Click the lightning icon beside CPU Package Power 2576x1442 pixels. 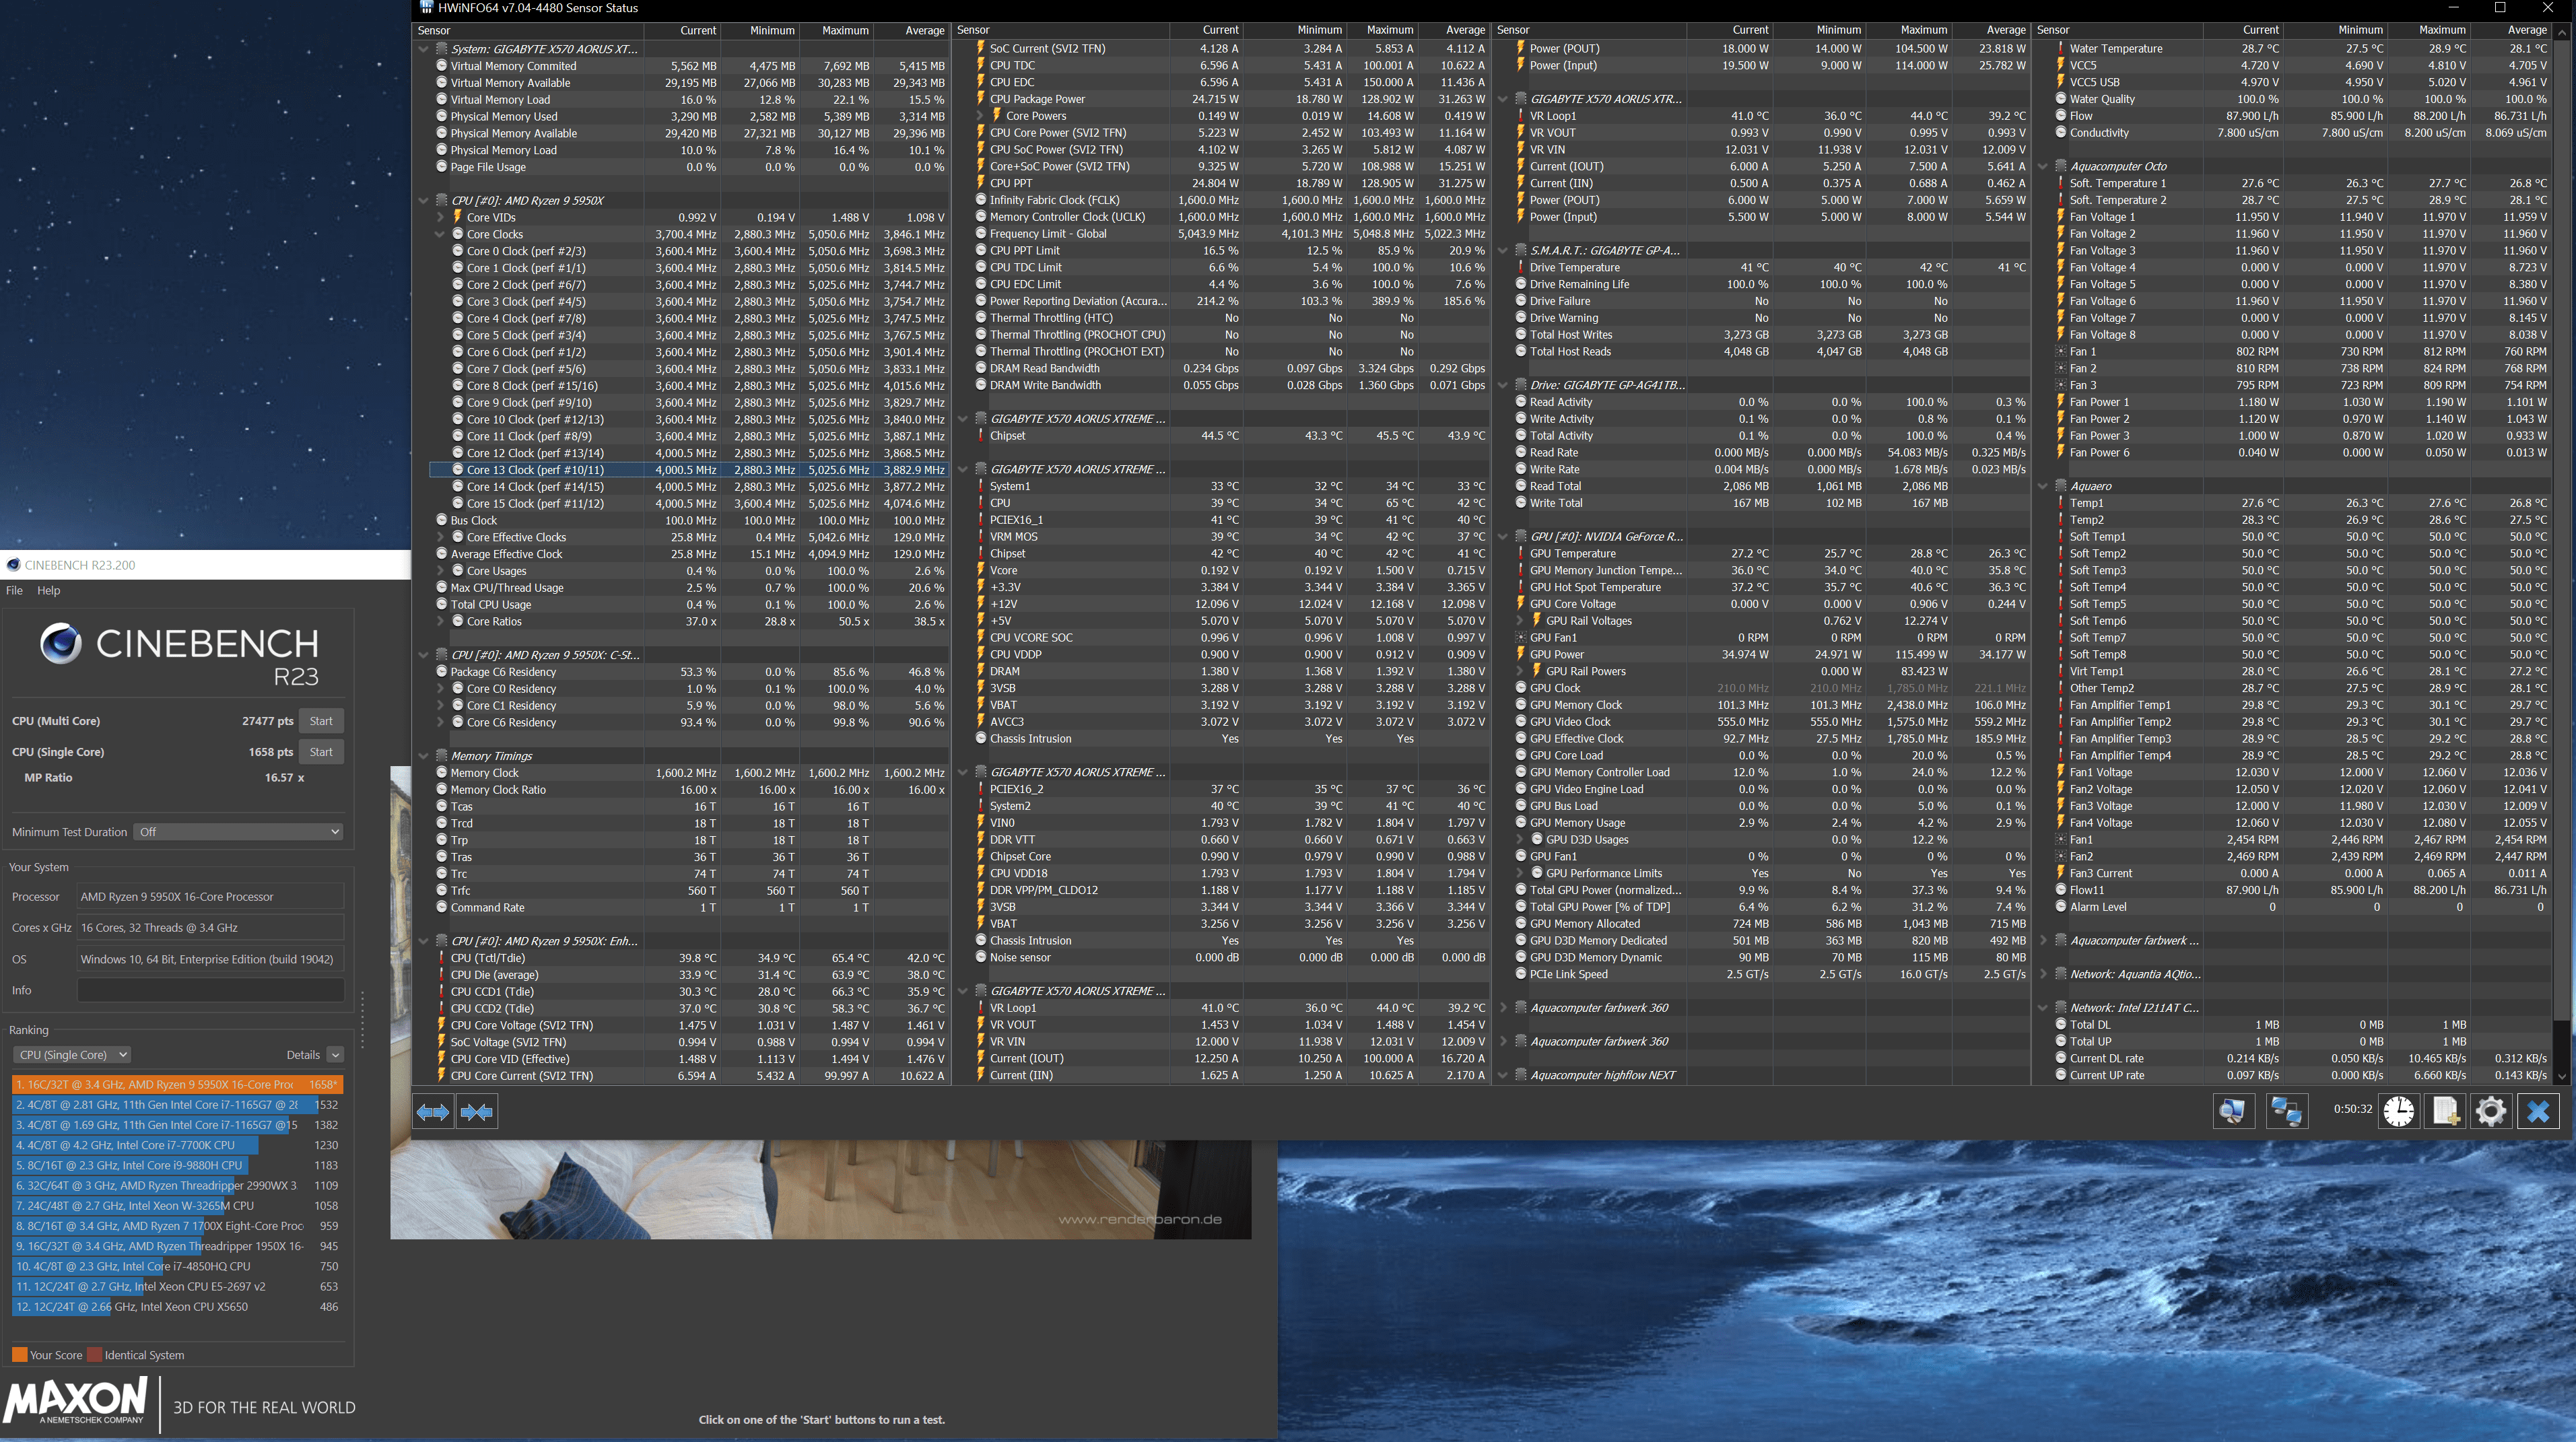point(981,99)
